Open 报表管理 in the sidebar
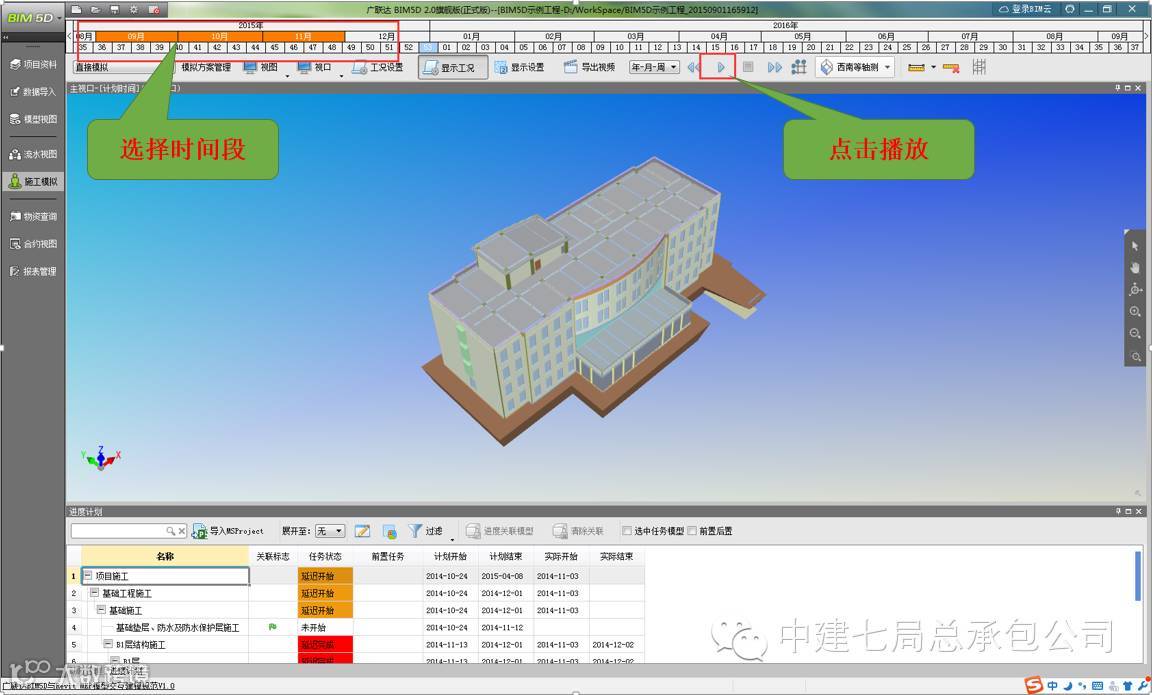This screenshot has width=1152, height=695. [33, 271]
